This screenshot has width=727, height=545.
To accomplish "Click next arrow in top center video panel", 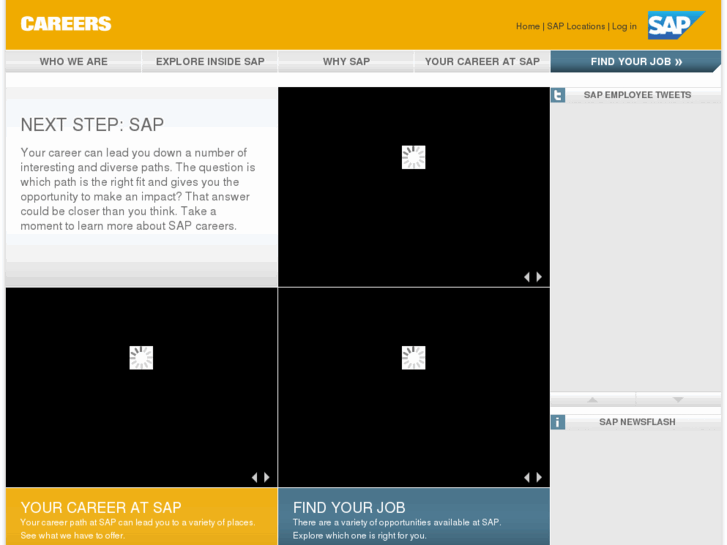I will click(540, 277).
